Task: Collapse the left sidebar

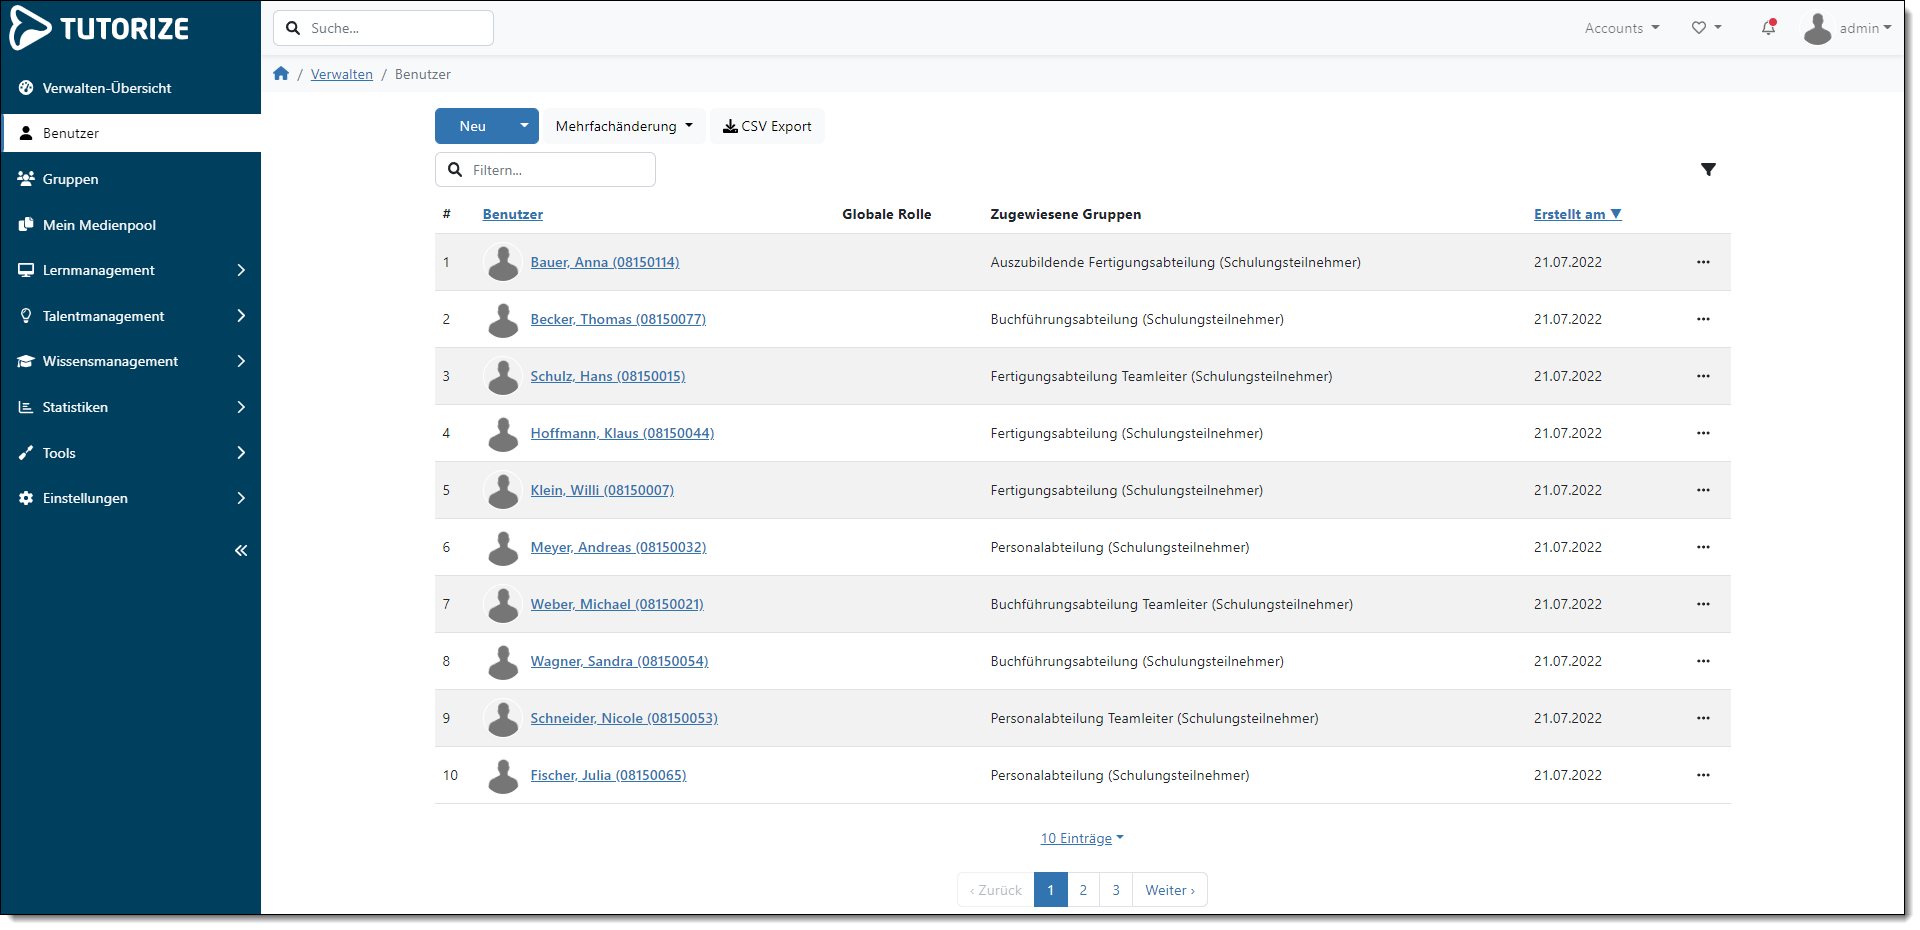Action: tap(240, 550)
